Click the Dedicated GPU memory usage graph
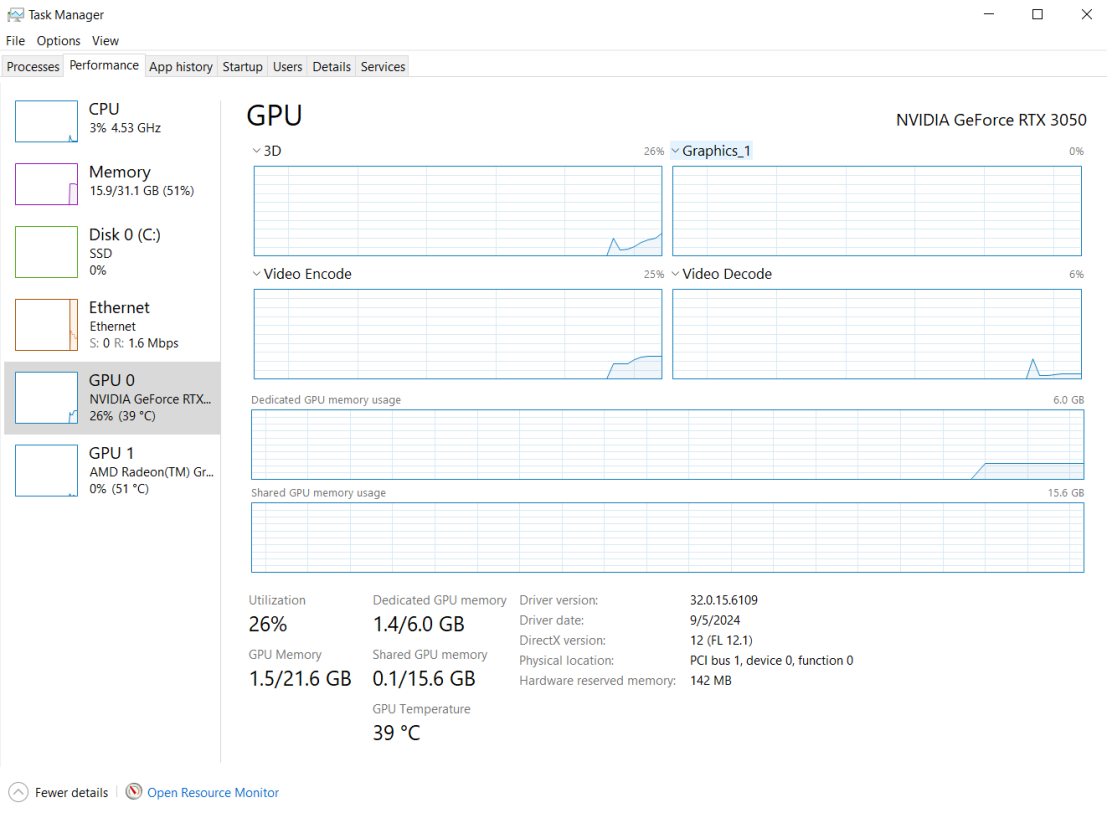This screenshot has width=1107, height=813. pyautogui.click(x=667, y=444)
